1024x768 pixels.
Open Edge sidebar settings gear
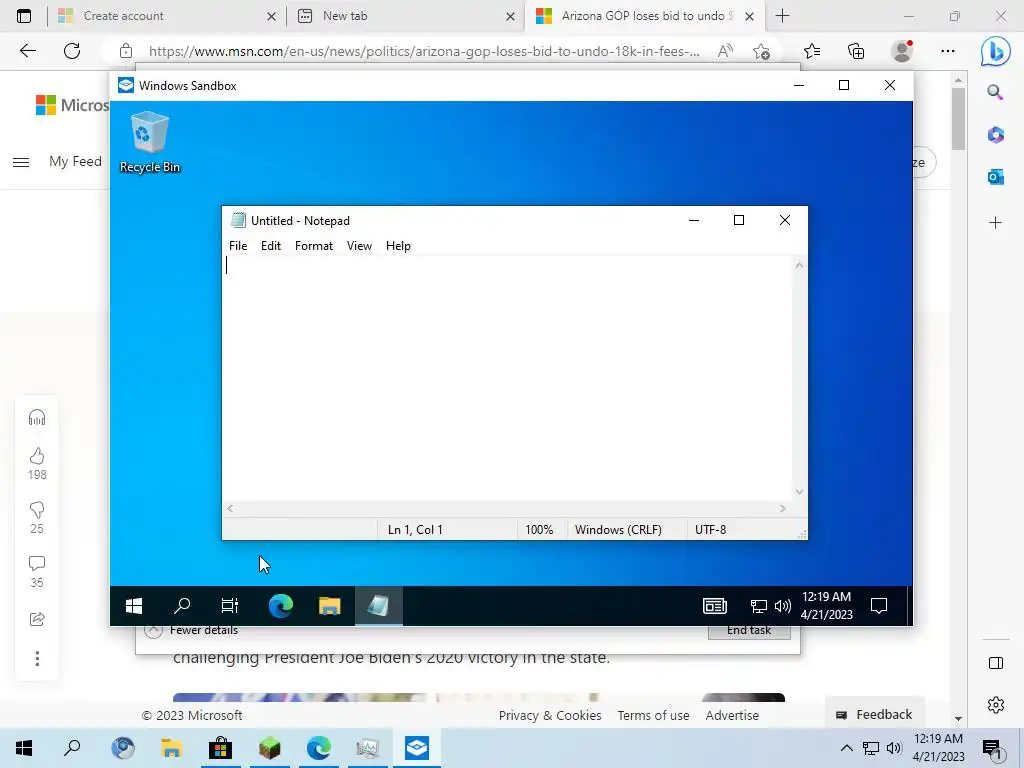(995, 705)
